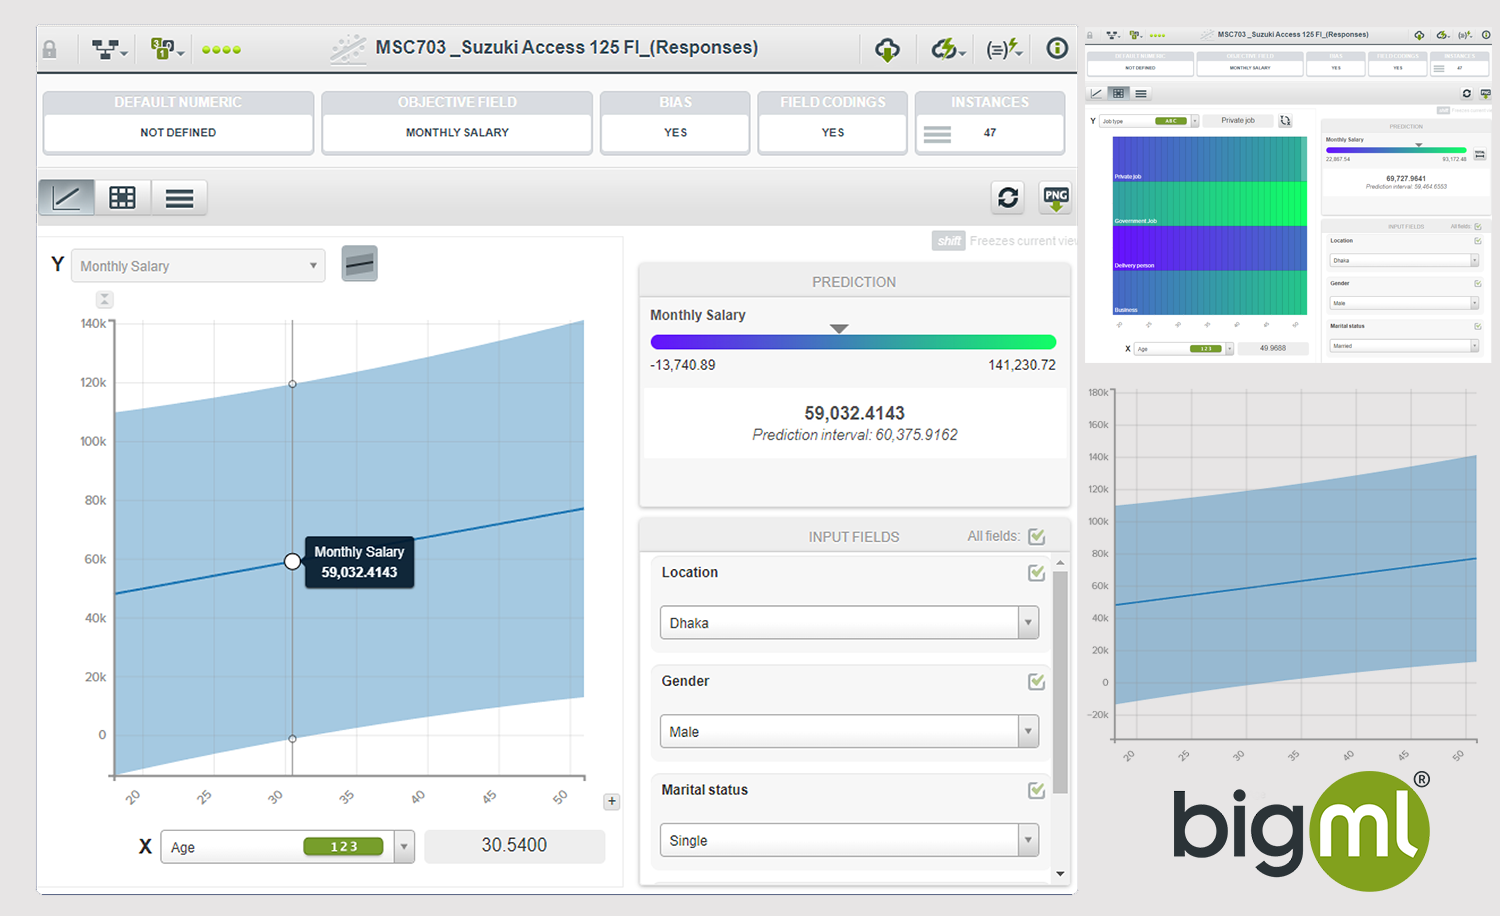
Task: Uncheck the Location field checkbox
Action: coord(1037,573)
